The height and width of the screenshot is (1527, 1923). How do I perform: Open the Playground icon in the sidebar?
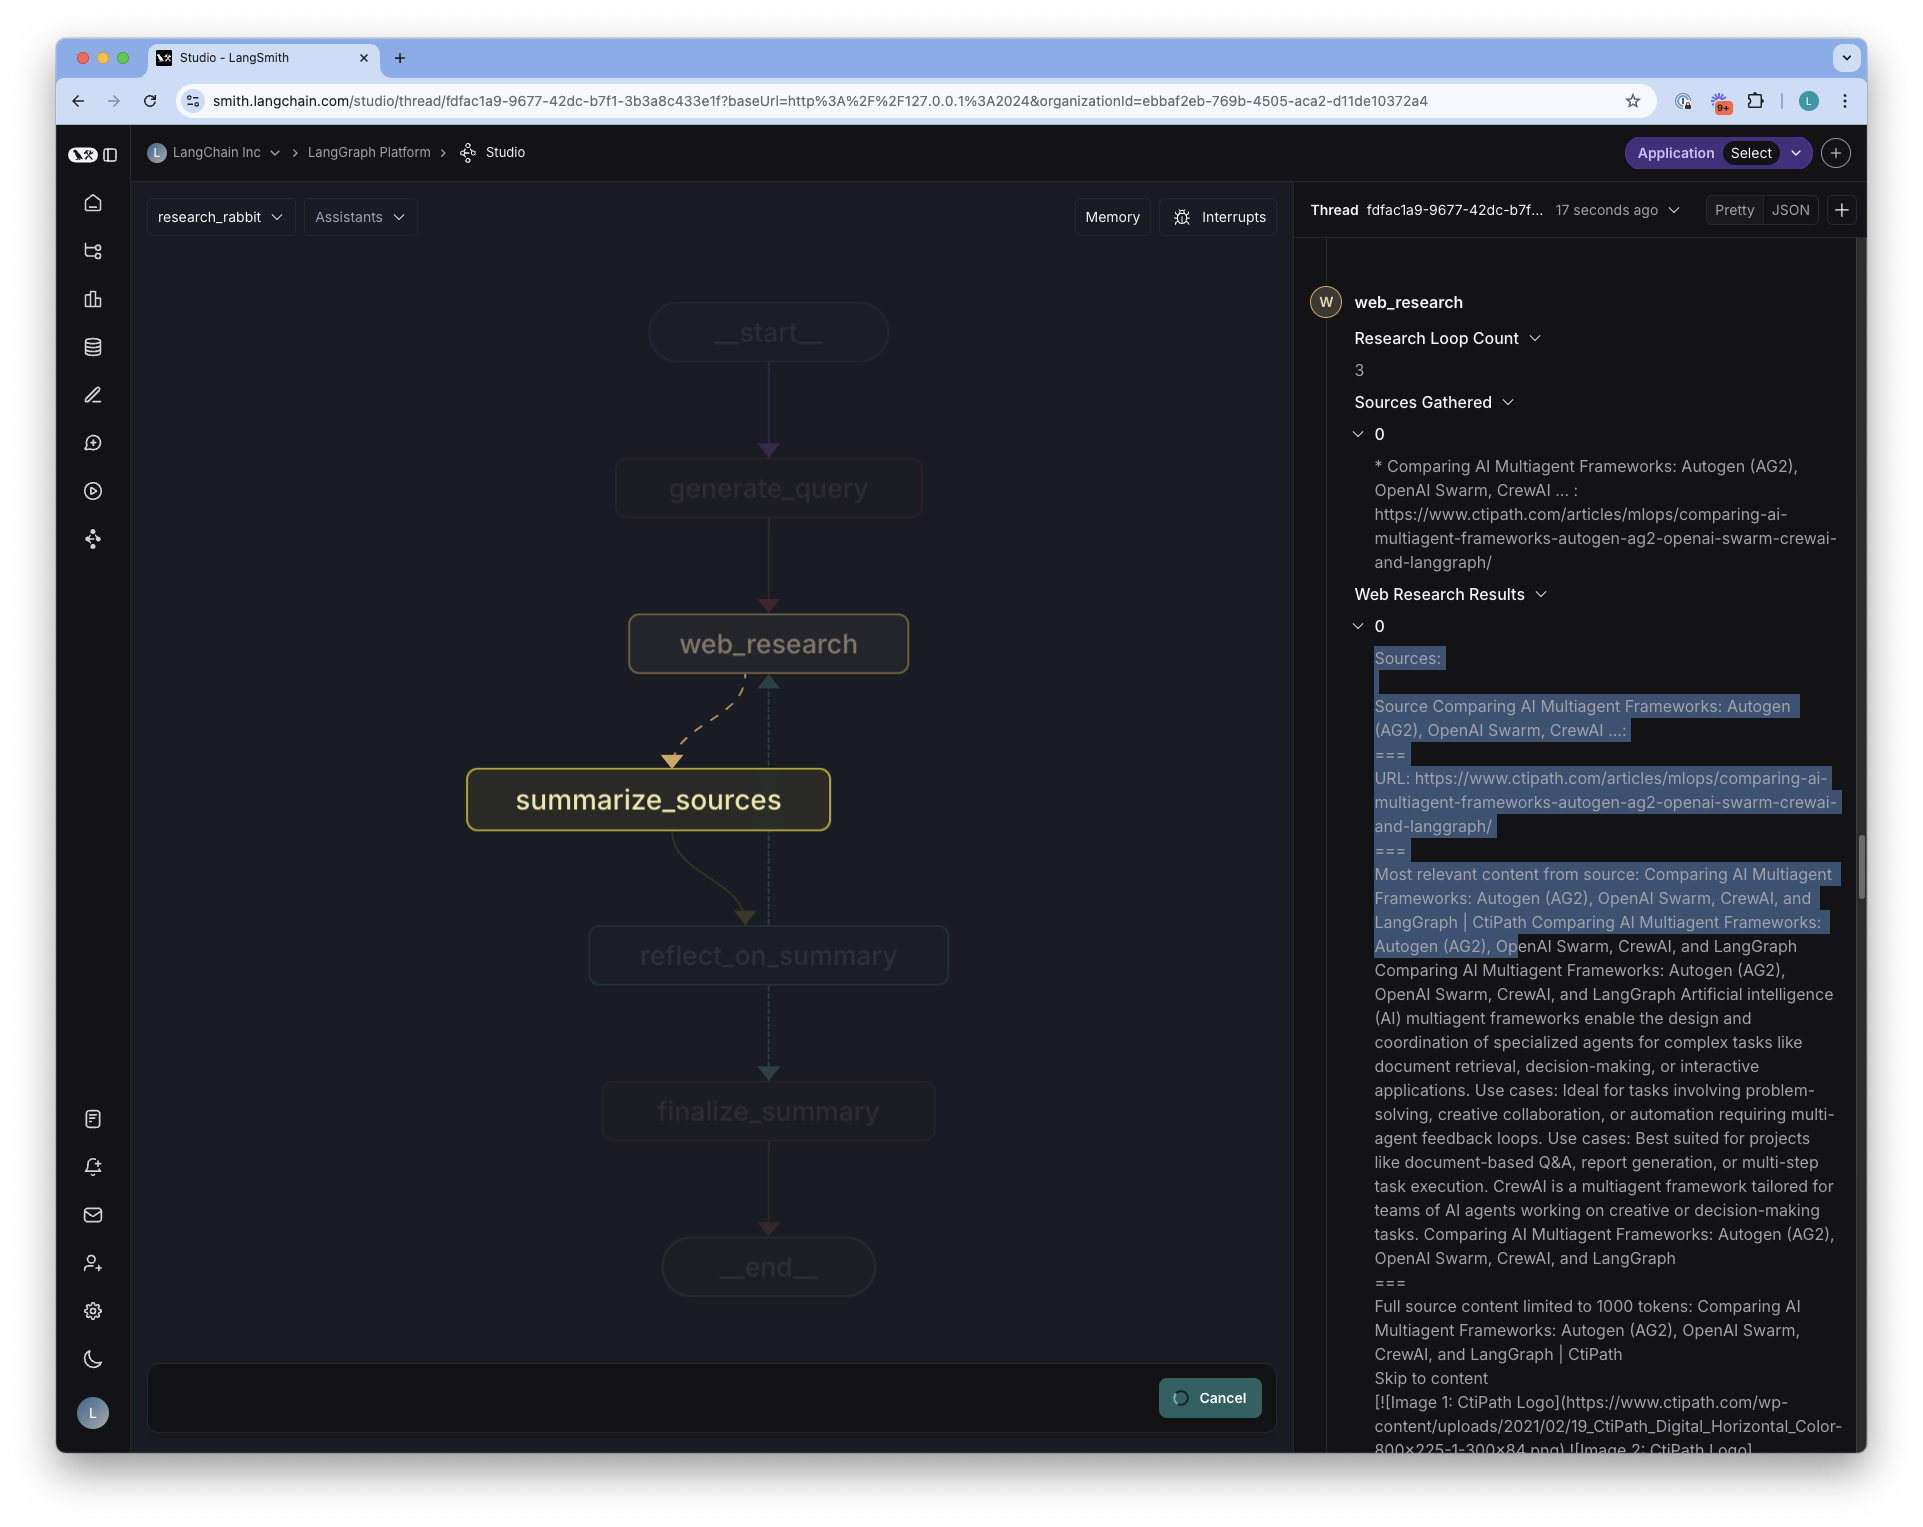93,491
